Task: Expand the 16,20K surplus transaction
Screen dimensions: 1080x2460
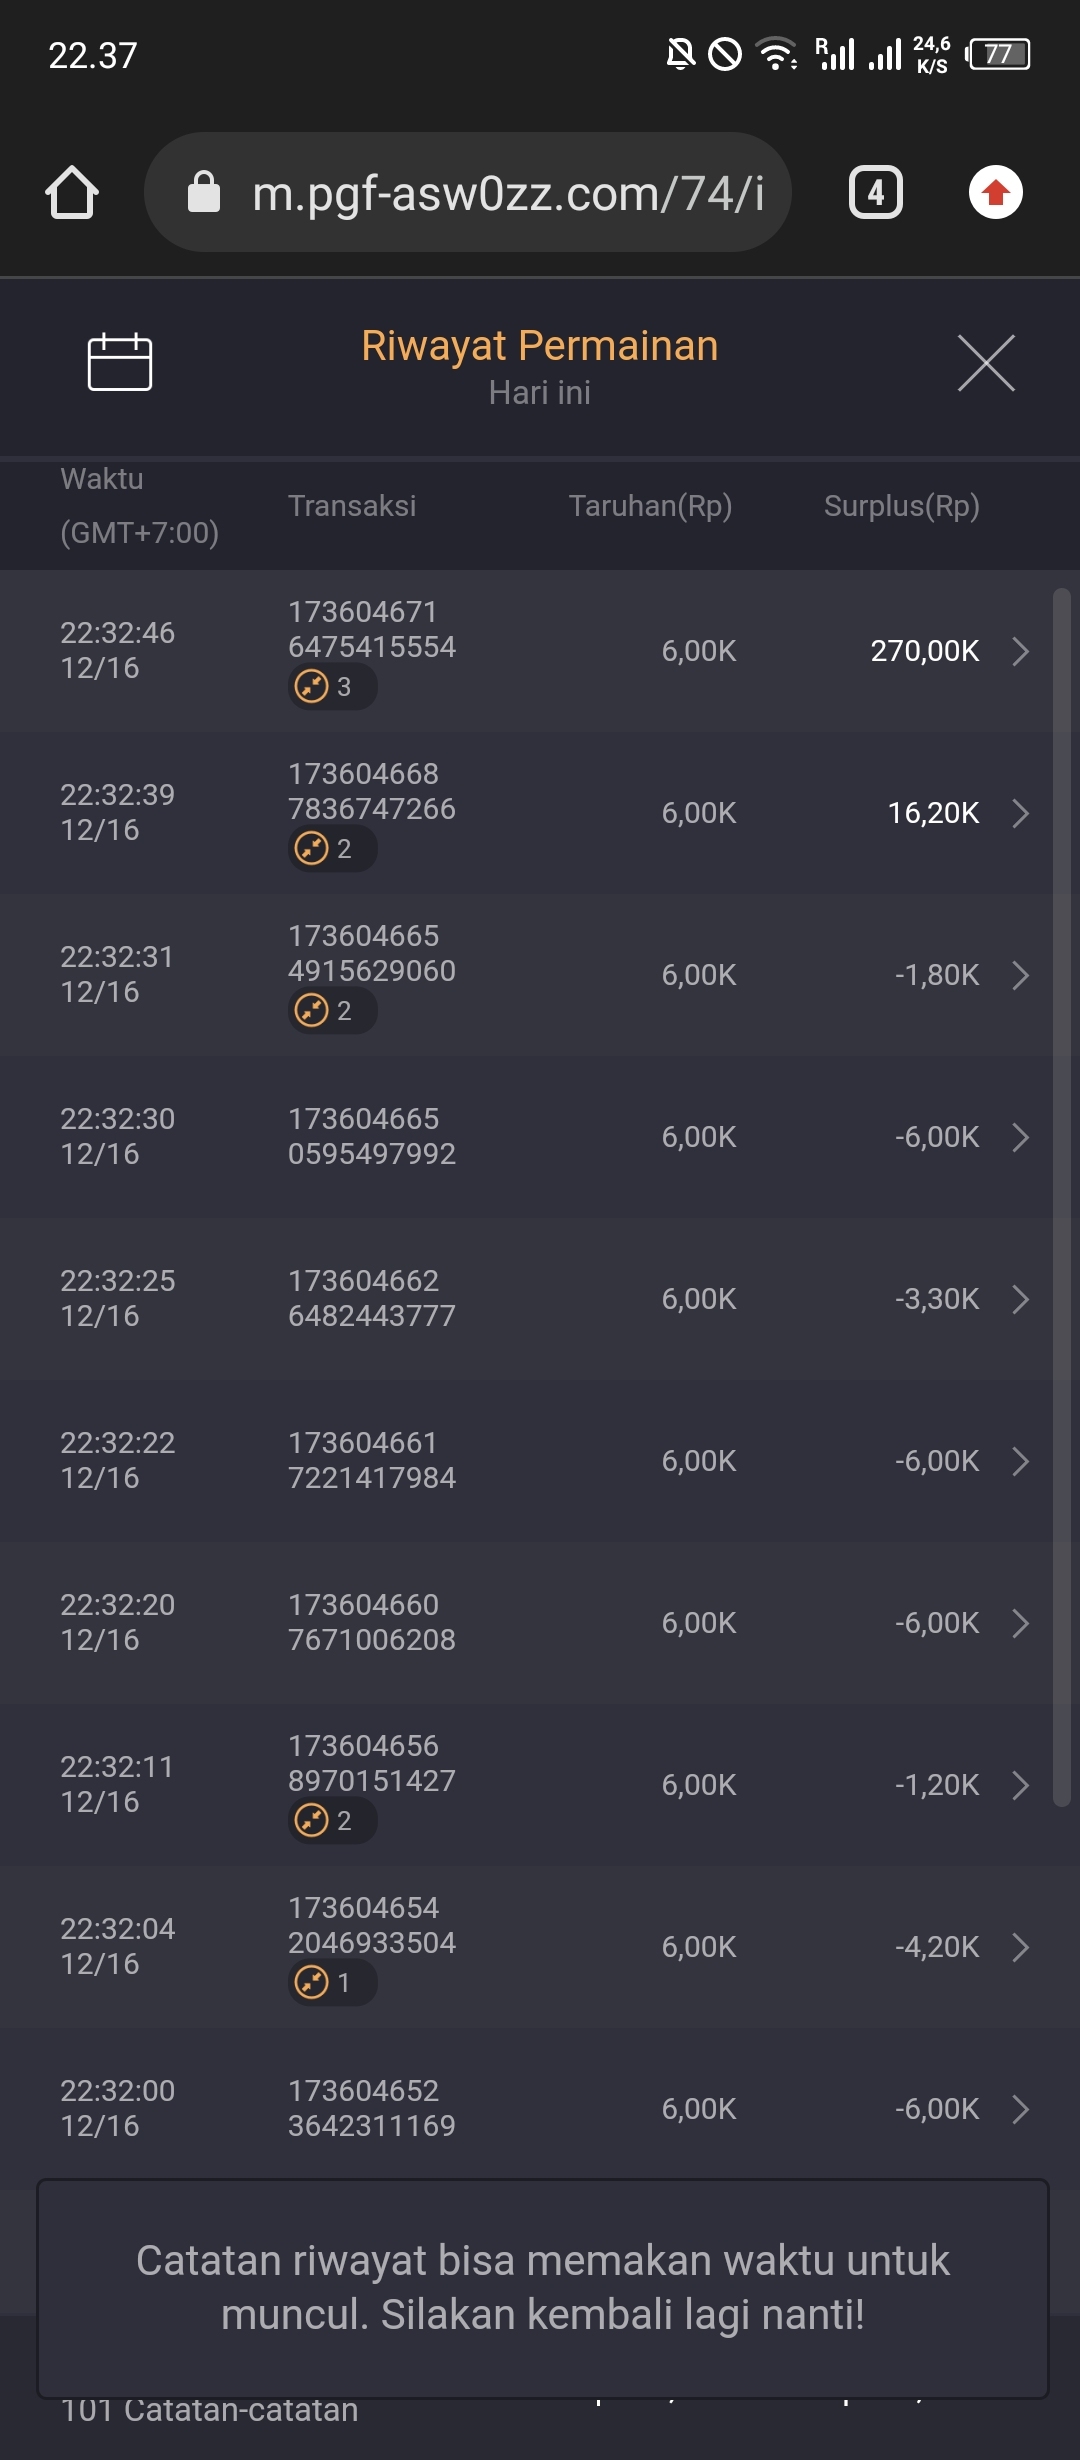Action: point(1020,813)
